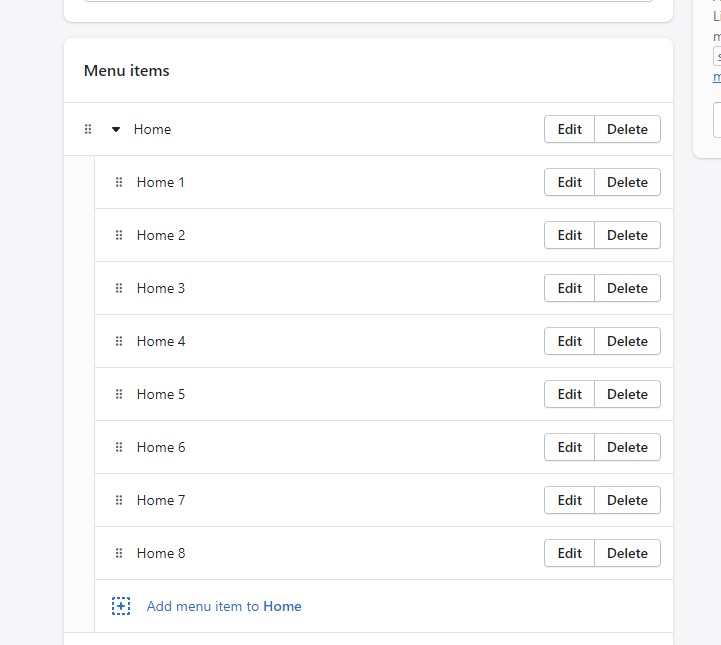Delete the top-level Home menu item
The image size is (721, 645).
click(627, 129)
